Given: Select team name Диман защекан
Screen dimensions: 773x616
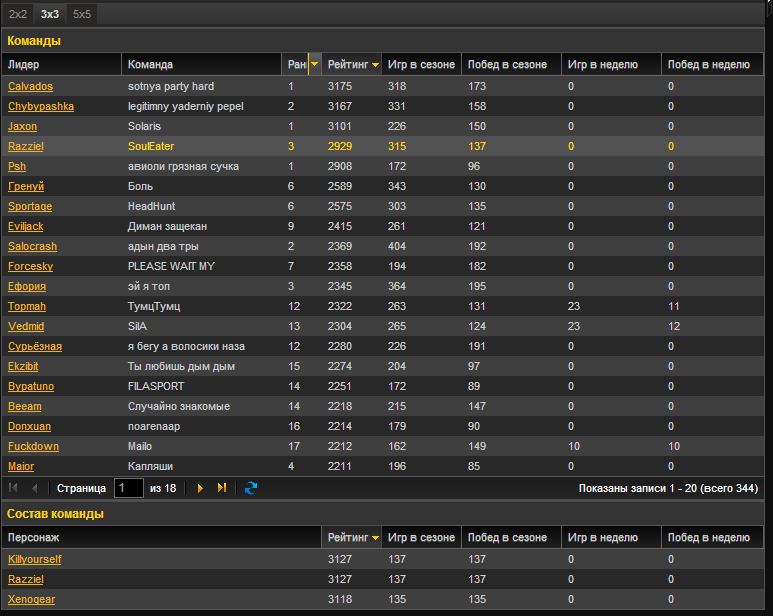Looking at the screenshot, I should pyautogui.click(x=167, y=226).
